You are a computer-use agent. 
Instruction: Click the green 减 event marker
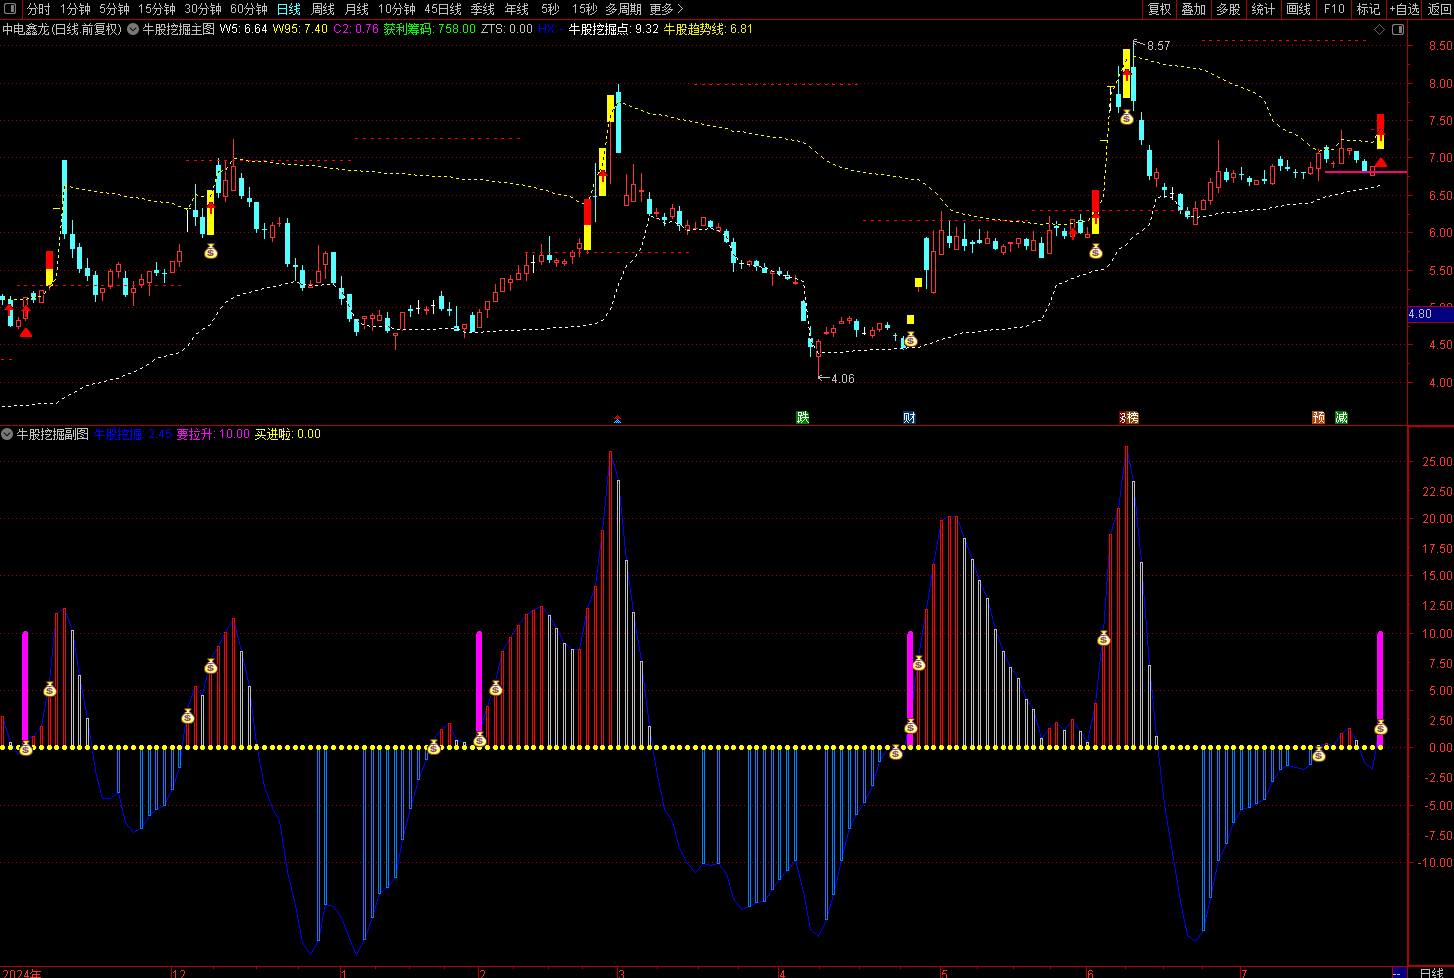tap(1341, 417)
